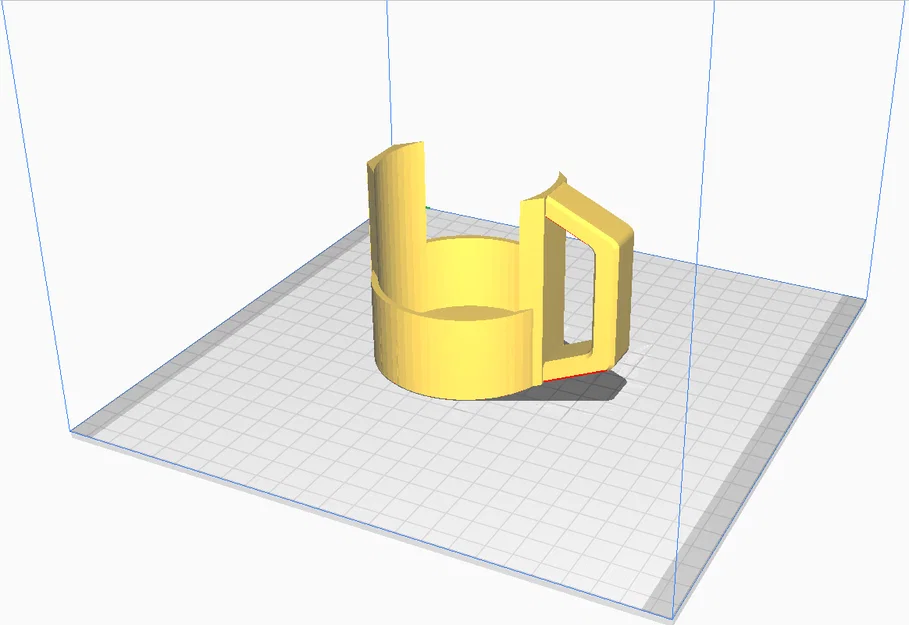Click the model's handle section
This screenshot has height=625, width=909.
(600, 280)
